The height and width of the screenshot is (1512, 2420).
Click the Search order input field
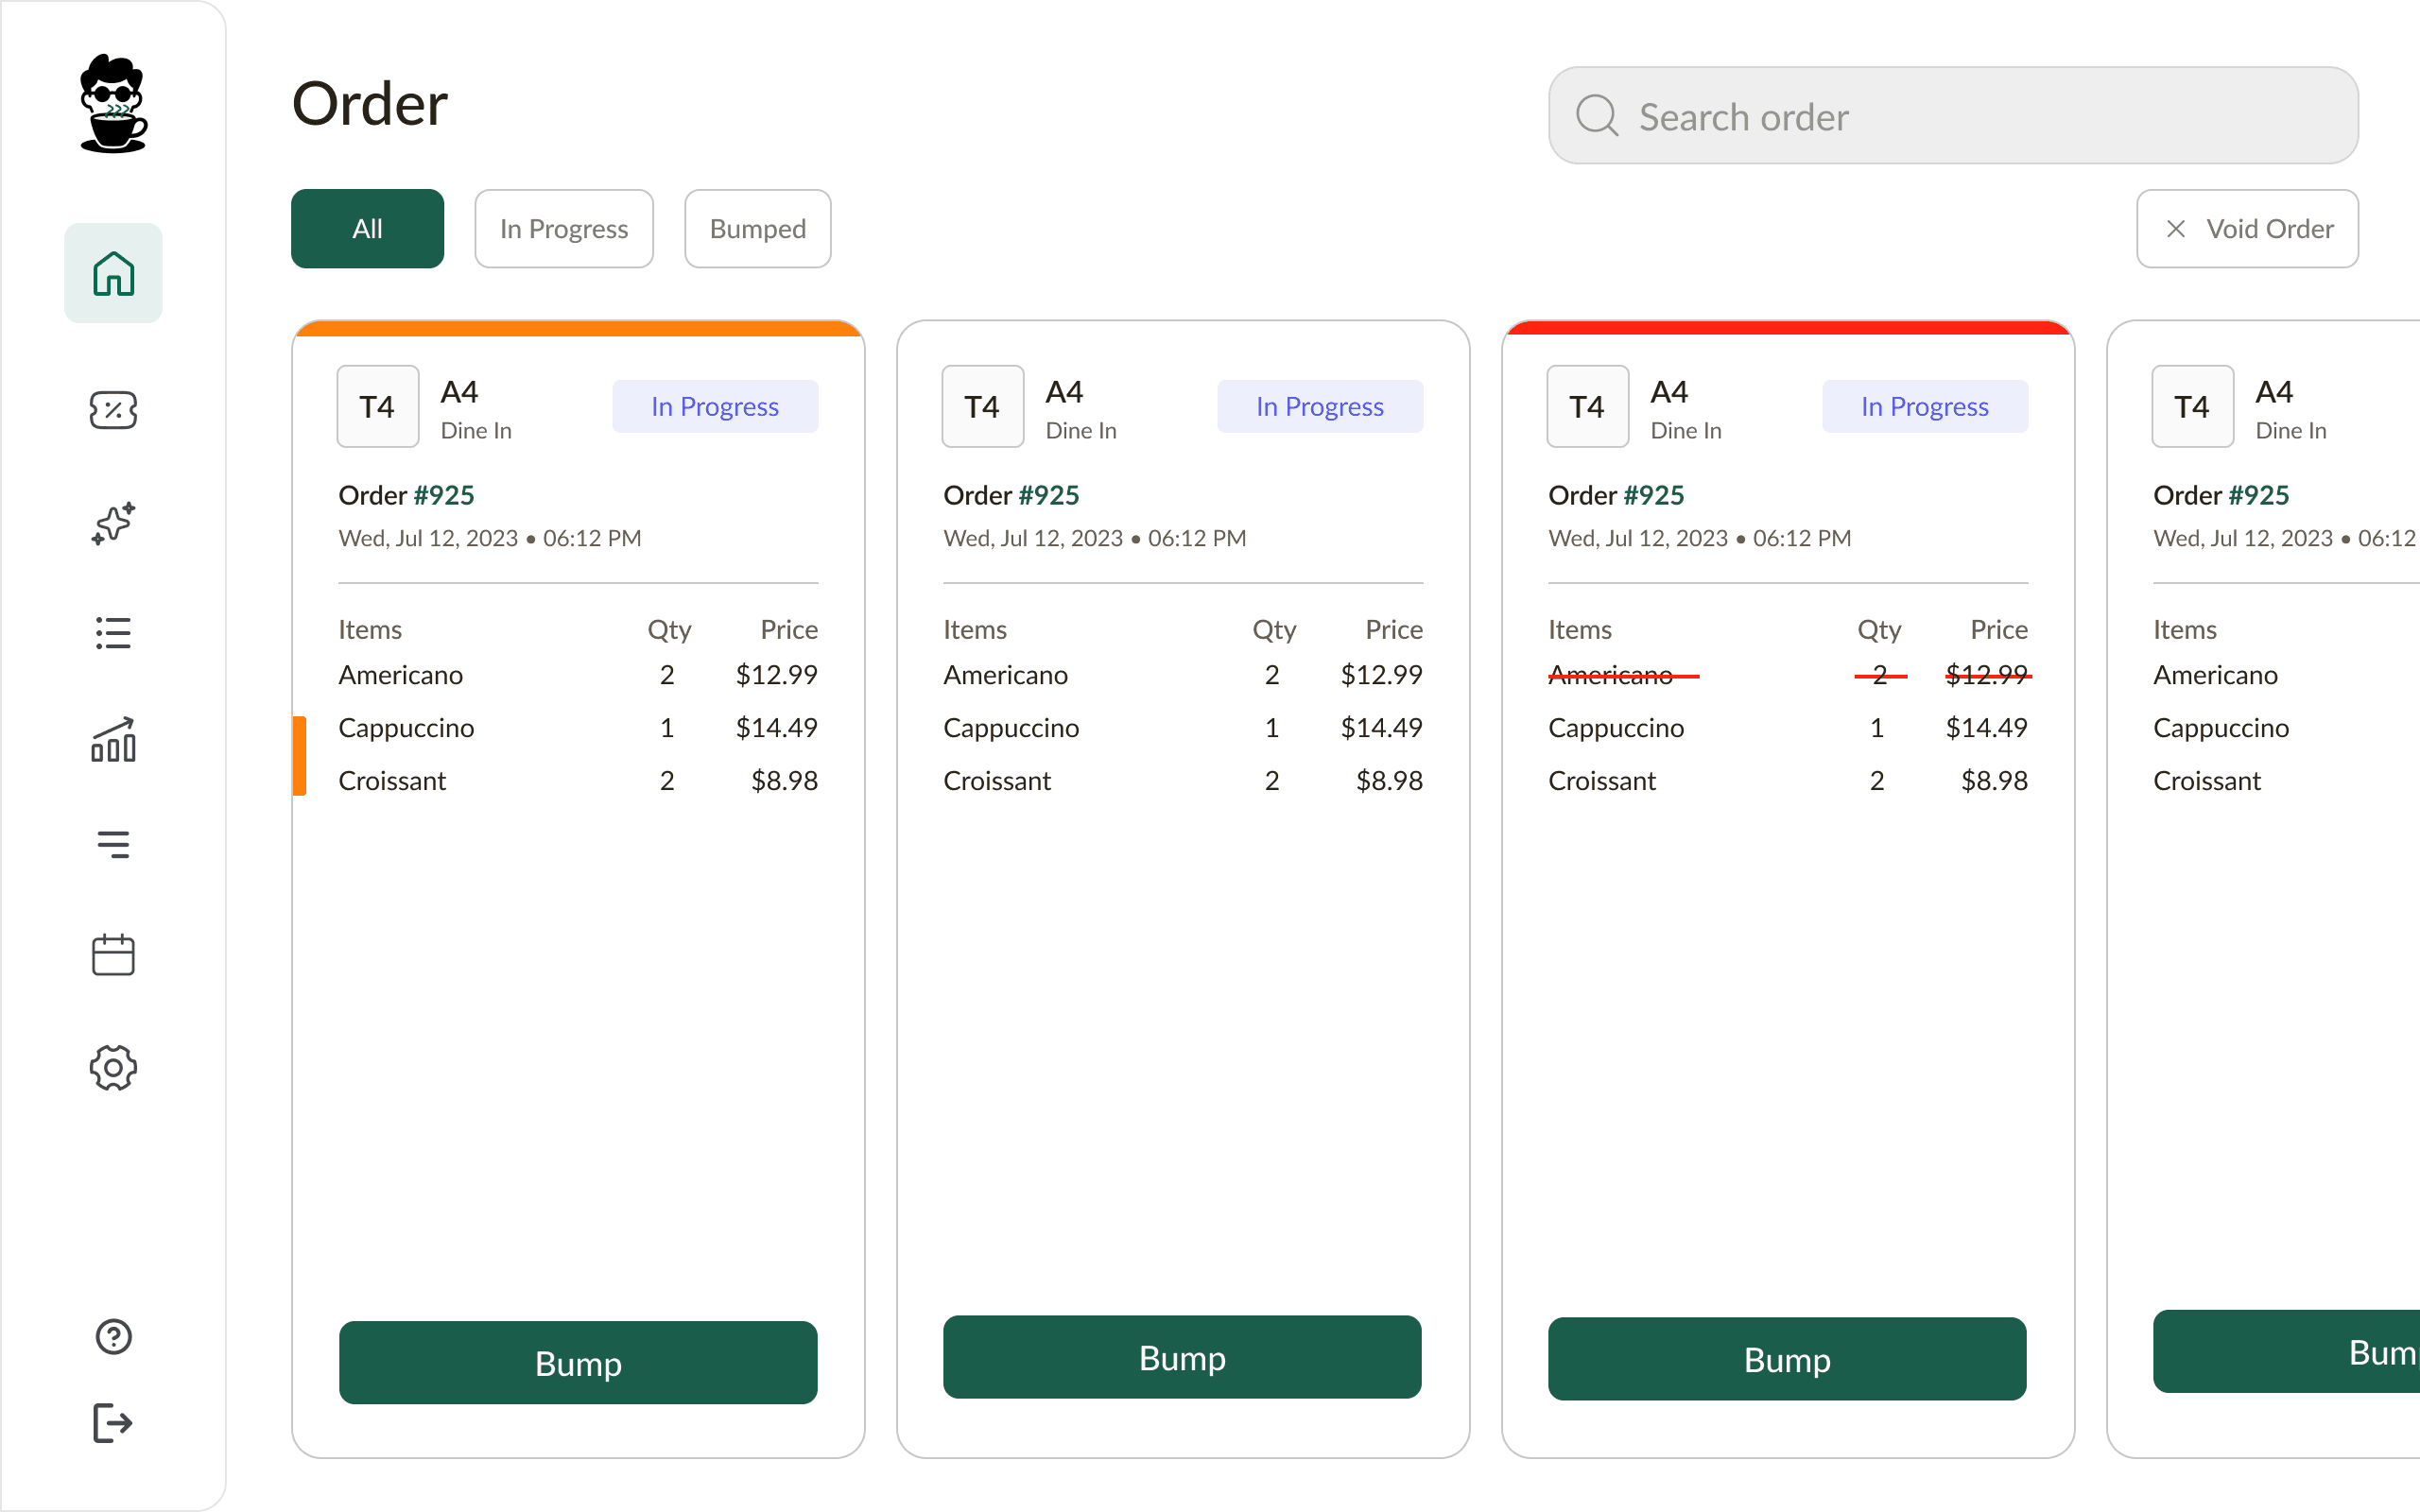(x=1950, y=115)
